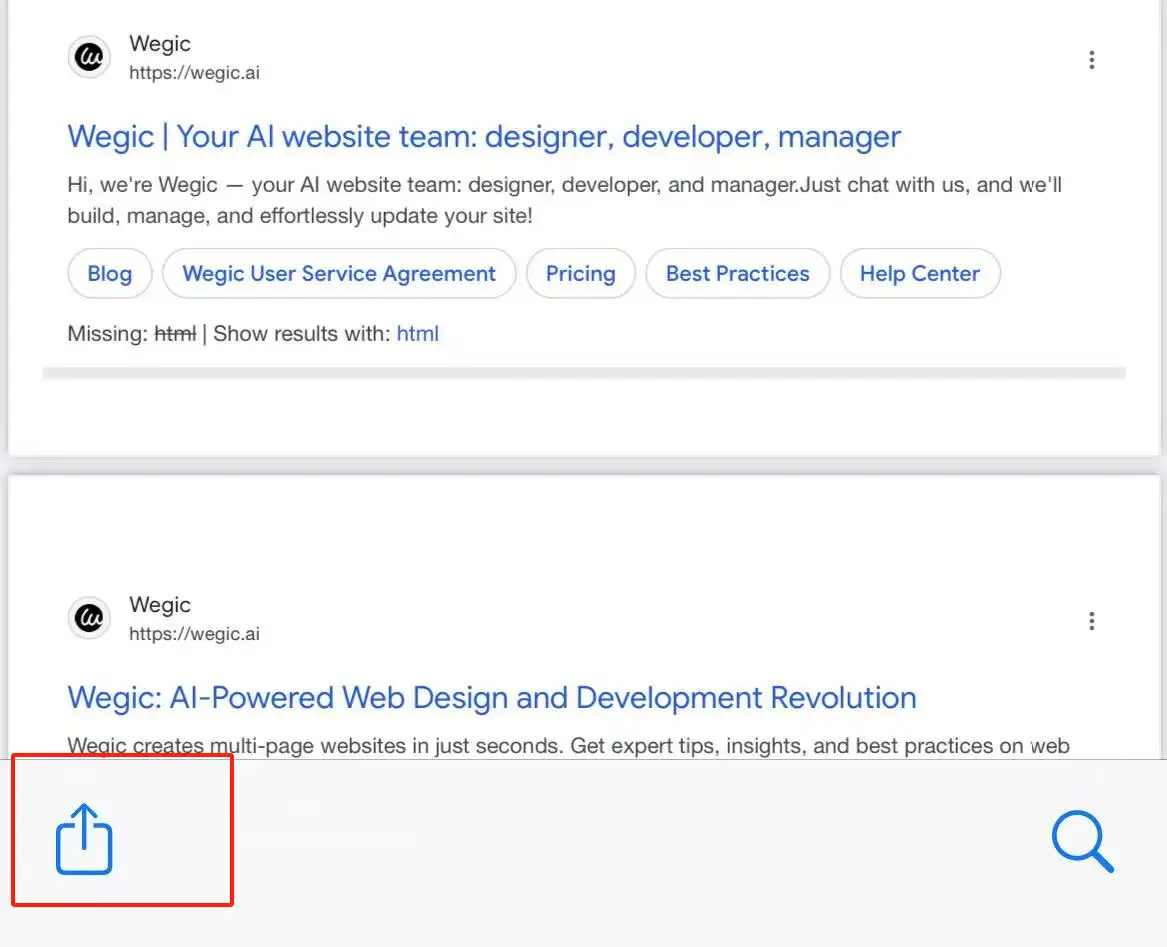Click Wegic User Service Agreement chip
The height and width of the screenshot is (947, 1167).
[x=339, y=273]
